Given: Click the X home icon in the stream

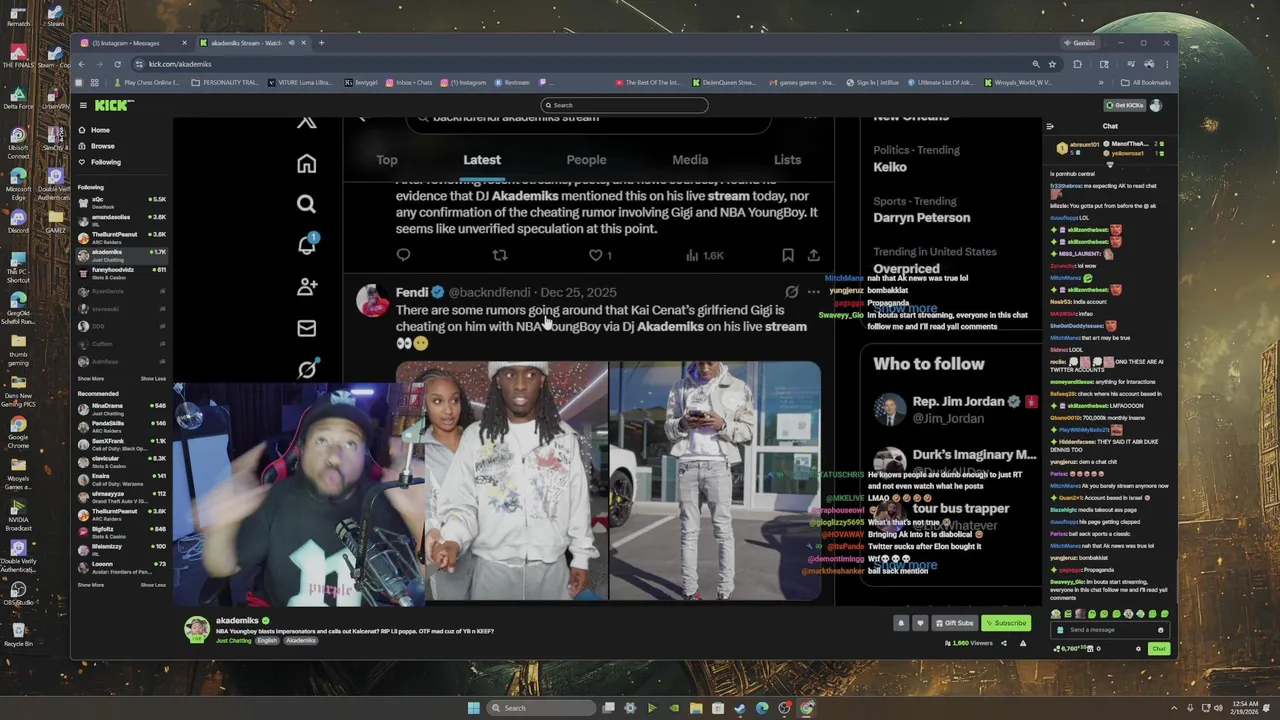Looking at the screenshot, I should [x=307, y=163].
